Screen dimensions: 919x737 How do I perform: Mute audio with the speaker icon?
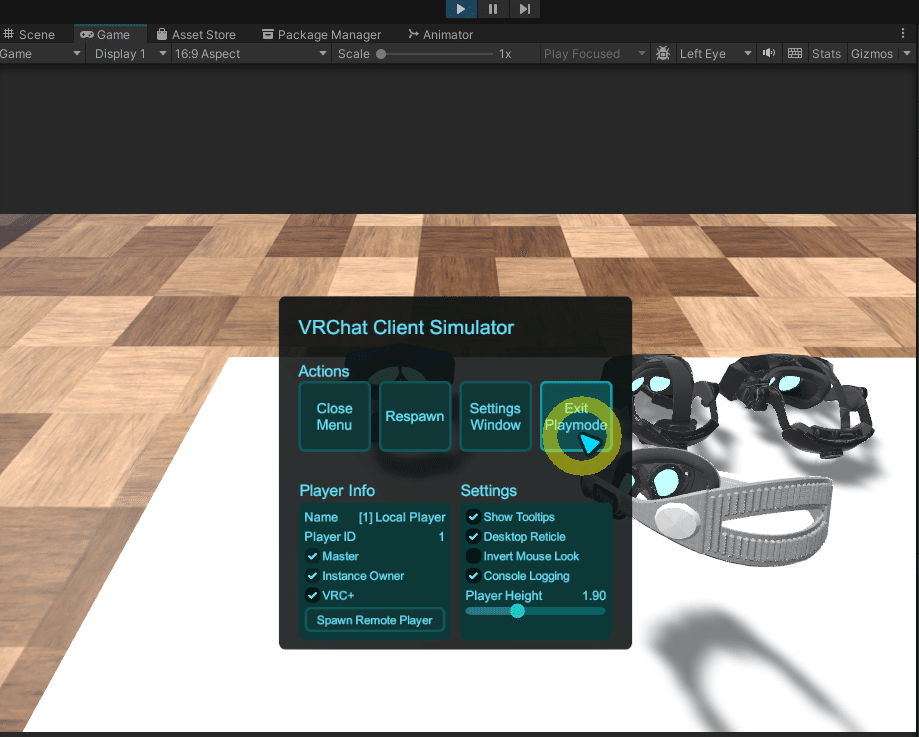coord(768,53)
